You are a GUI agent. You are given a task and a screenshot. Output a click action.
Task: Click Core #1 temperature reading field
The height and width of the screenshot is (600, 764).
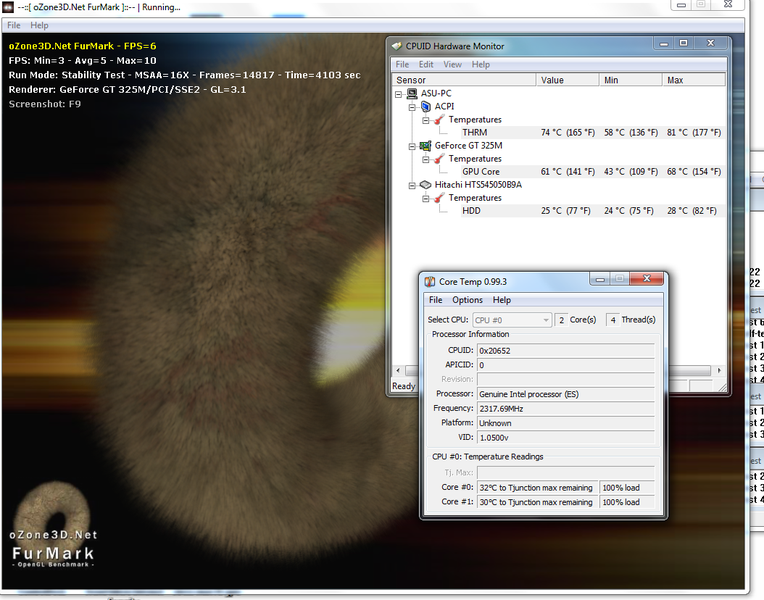[537, 502]
